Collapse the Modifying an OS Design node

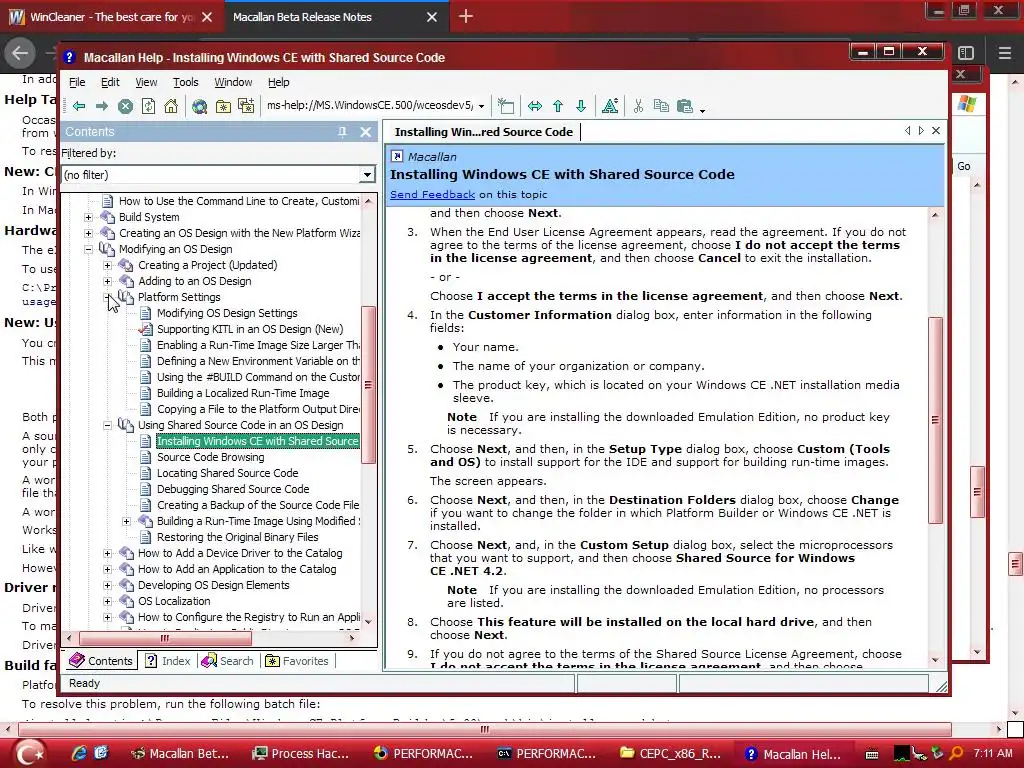88,249
